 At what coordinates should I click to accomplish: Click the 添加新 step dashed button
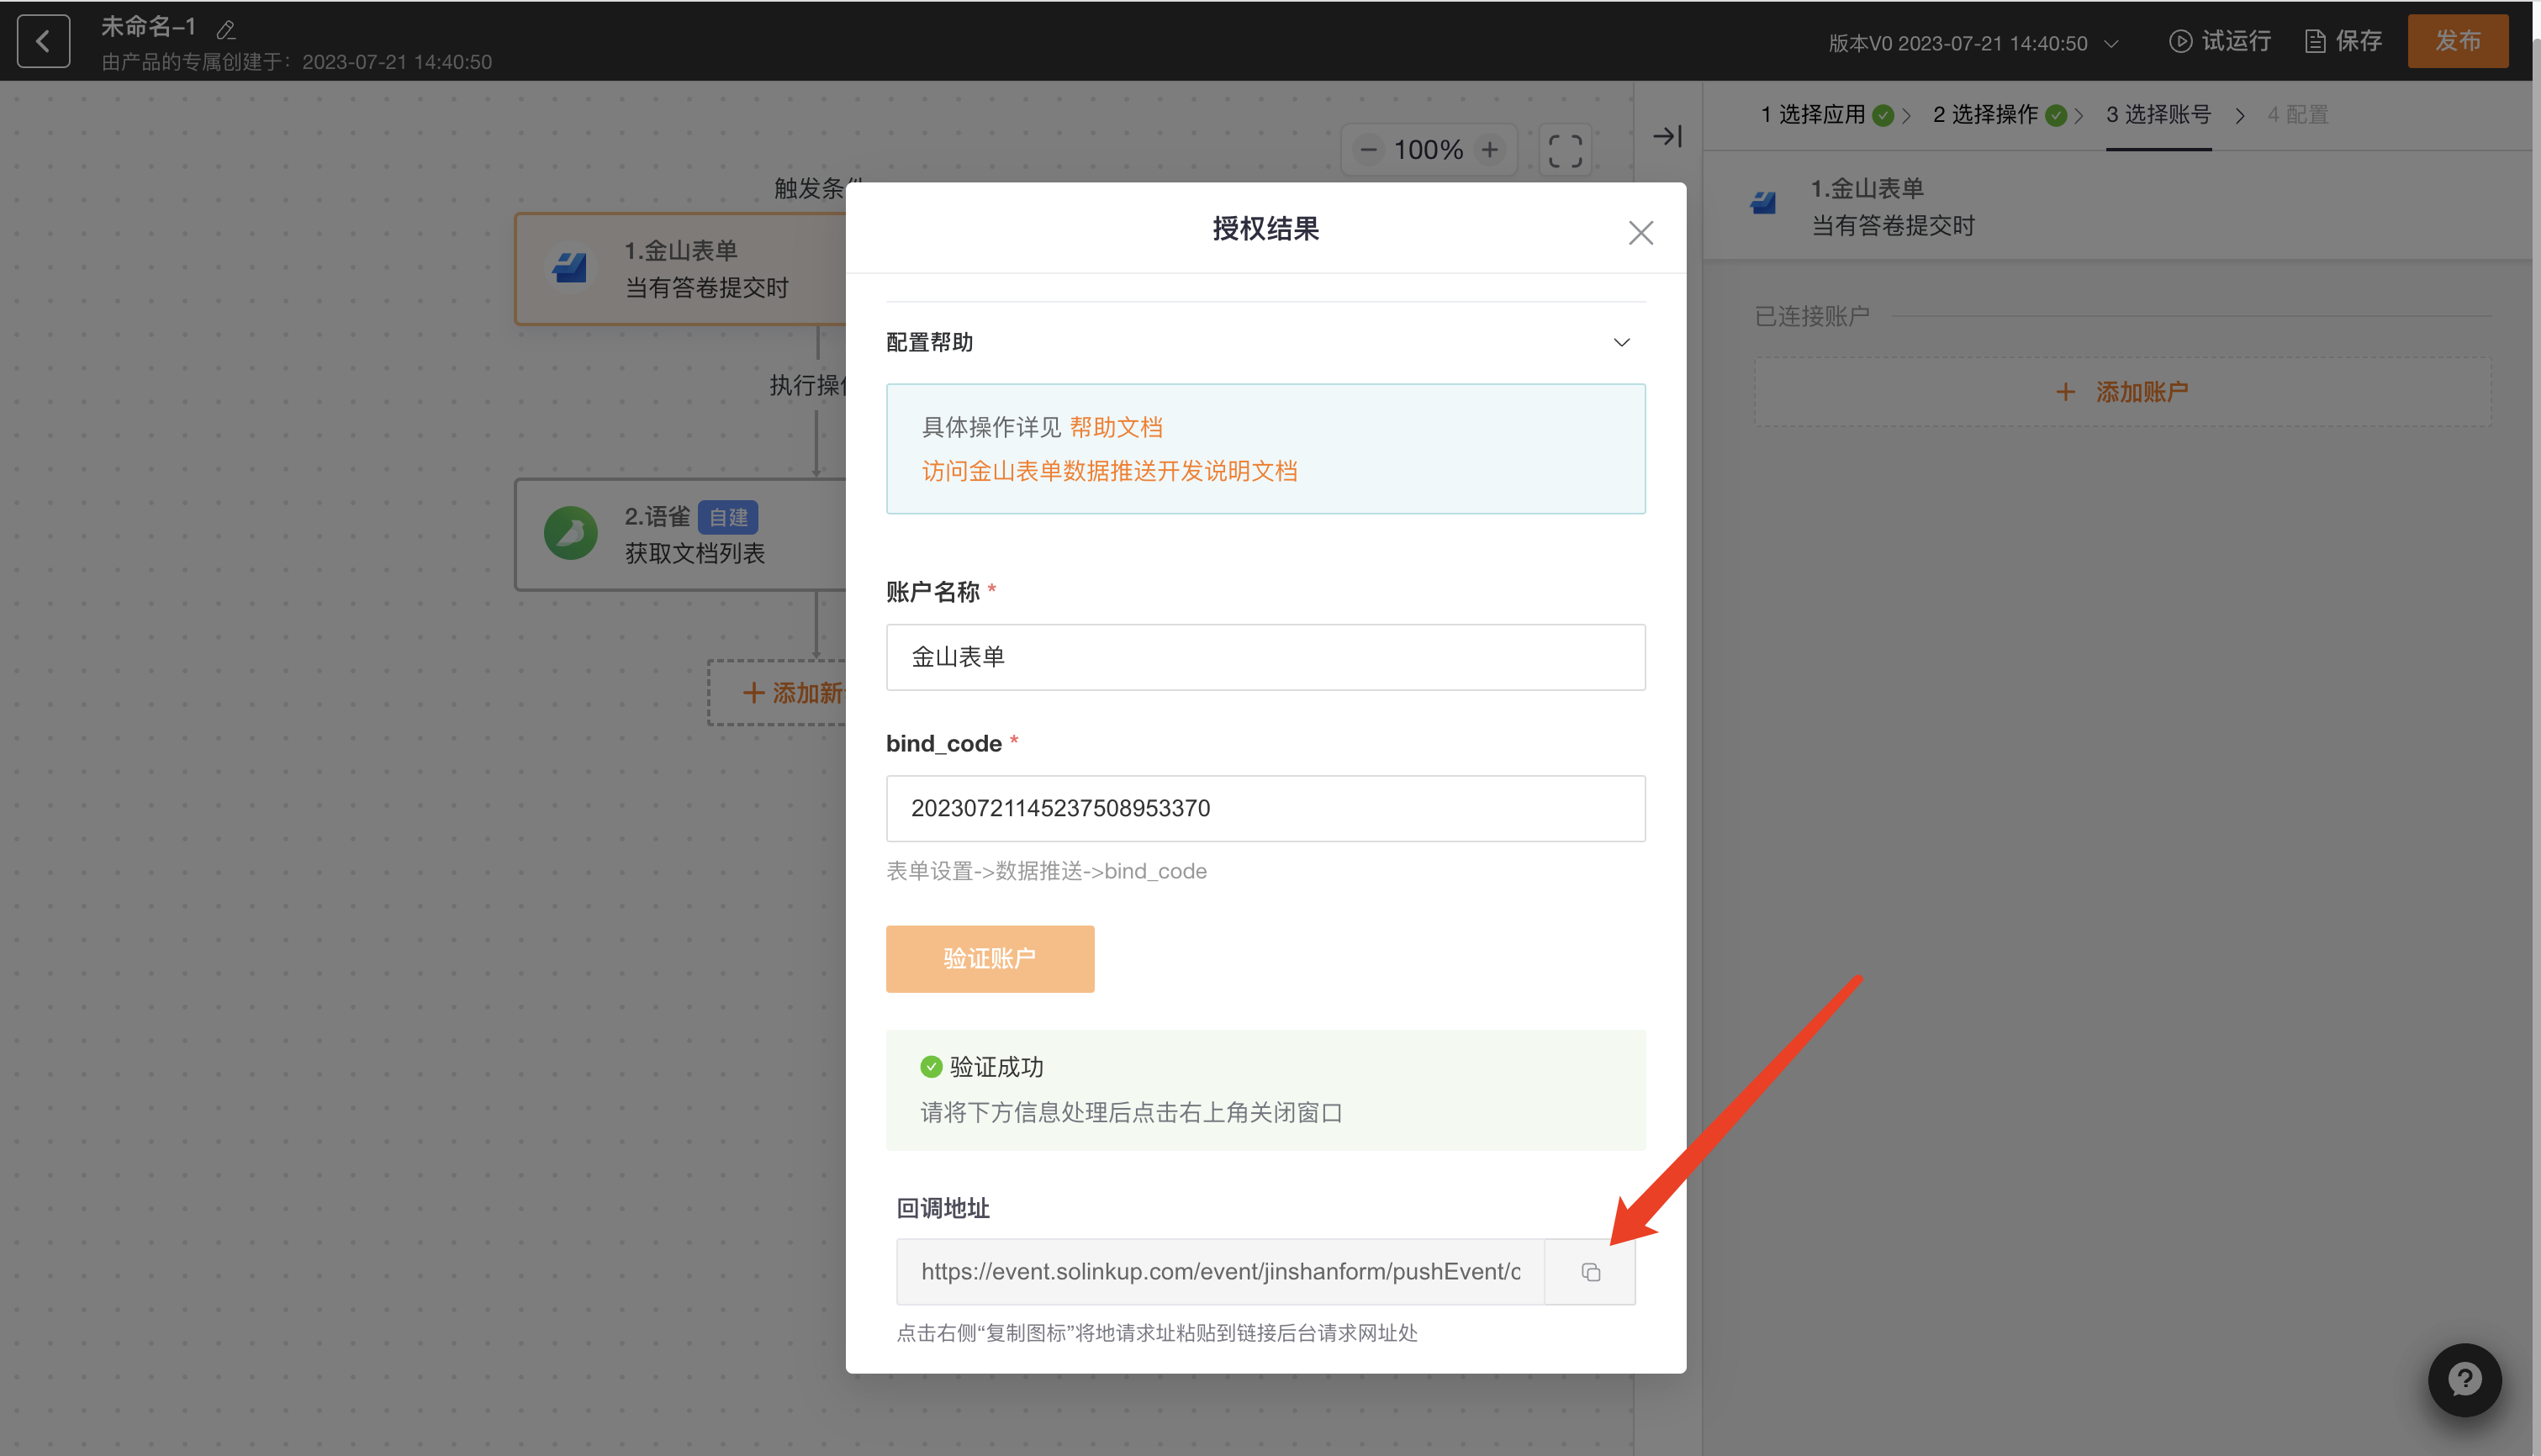tap(777, 693)
